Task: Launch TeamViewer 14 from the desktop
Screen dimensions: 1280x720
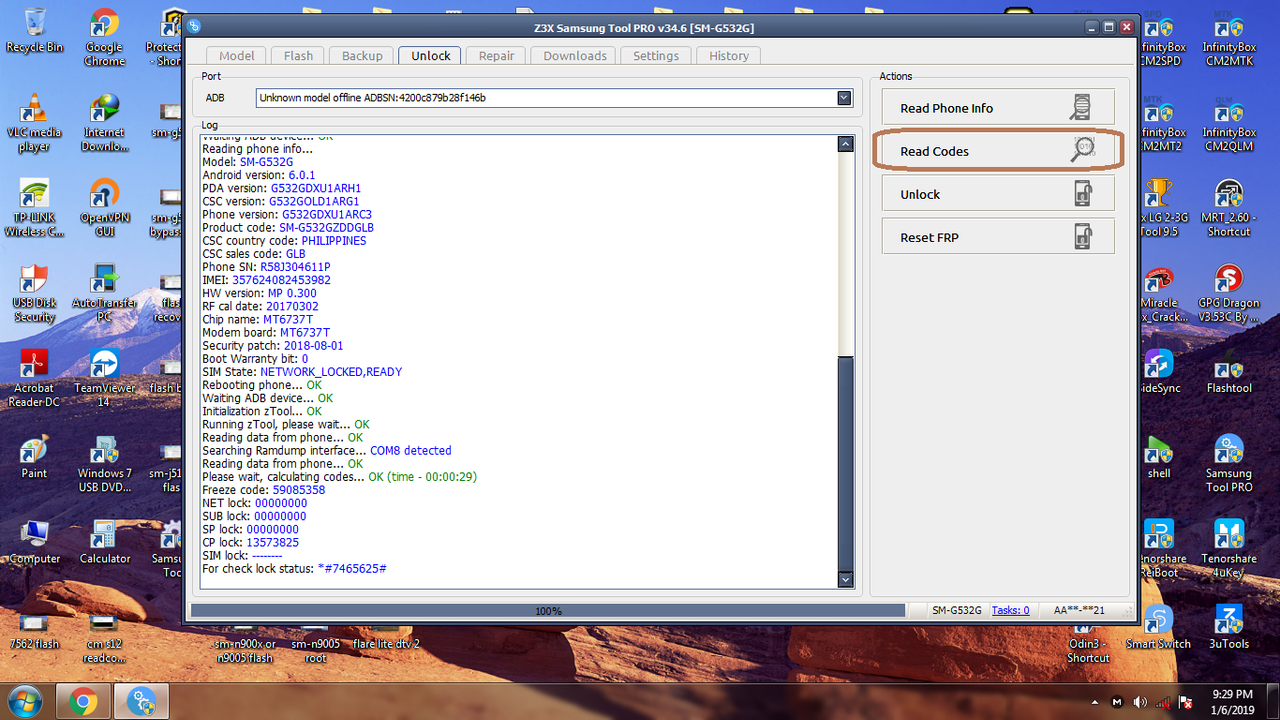Action: click(x=104, y=378)
